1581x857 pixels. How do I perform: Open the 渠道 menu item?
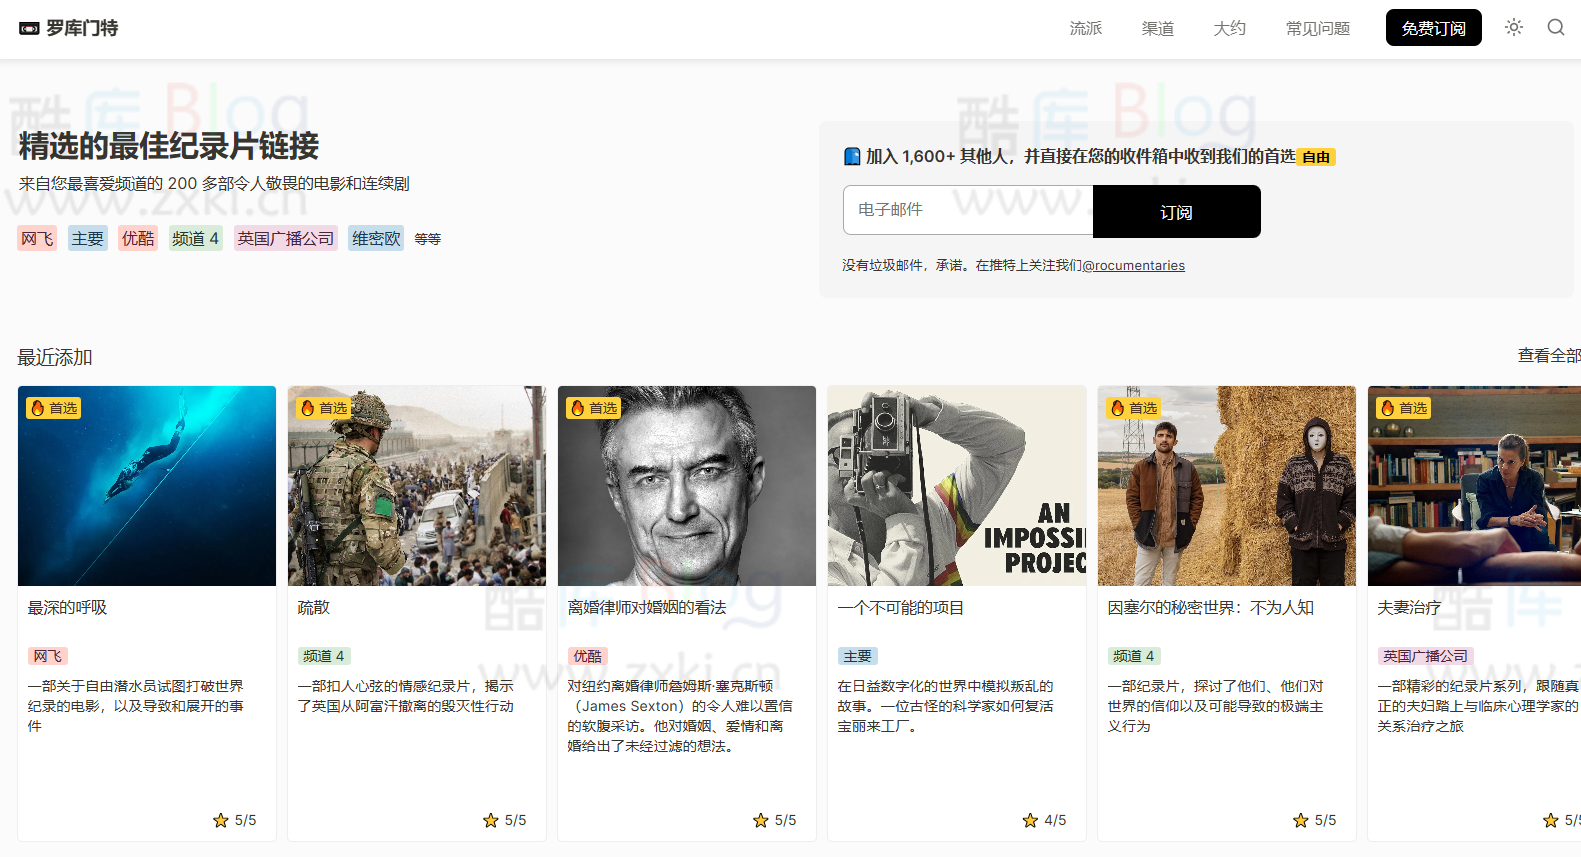(1158, 28)
